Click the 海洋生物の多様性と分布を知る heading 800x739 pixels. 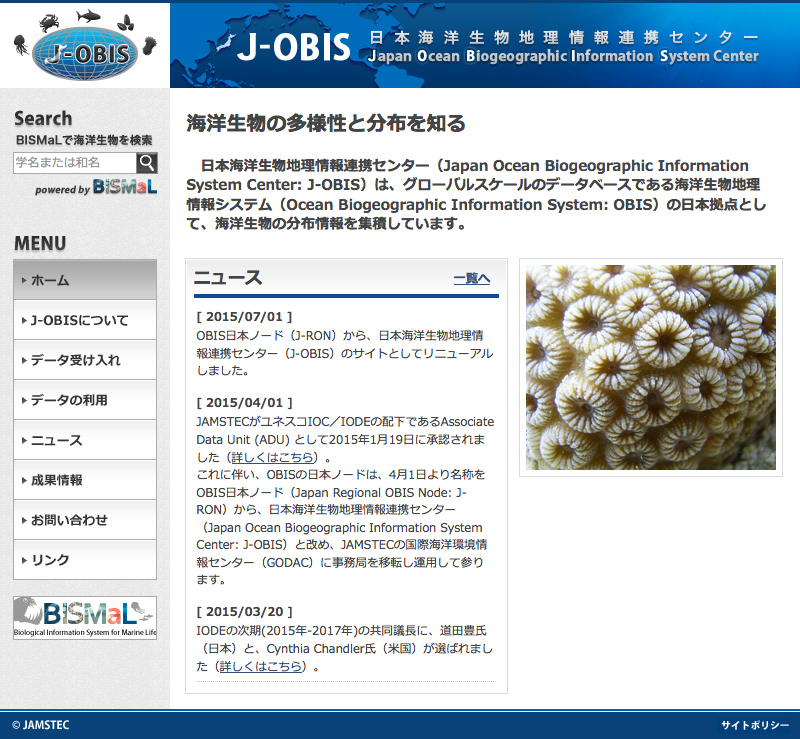326,123
